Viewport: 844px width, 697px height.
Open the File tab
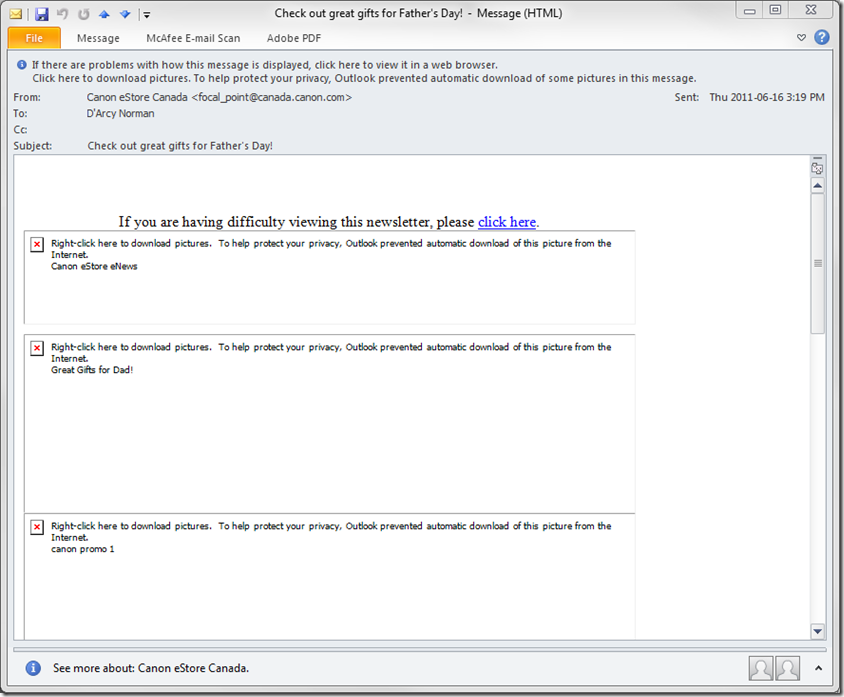point(34,38)
